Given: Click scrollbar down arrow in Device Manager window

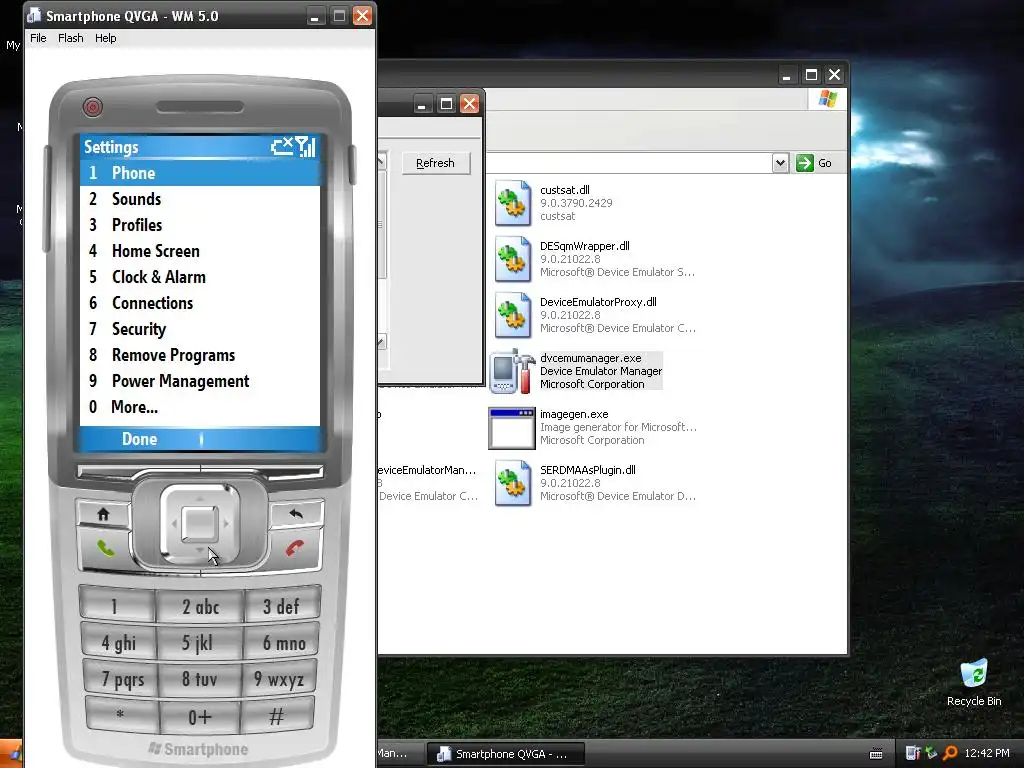Looking at the screenshot, I should (x=381, y=342).
